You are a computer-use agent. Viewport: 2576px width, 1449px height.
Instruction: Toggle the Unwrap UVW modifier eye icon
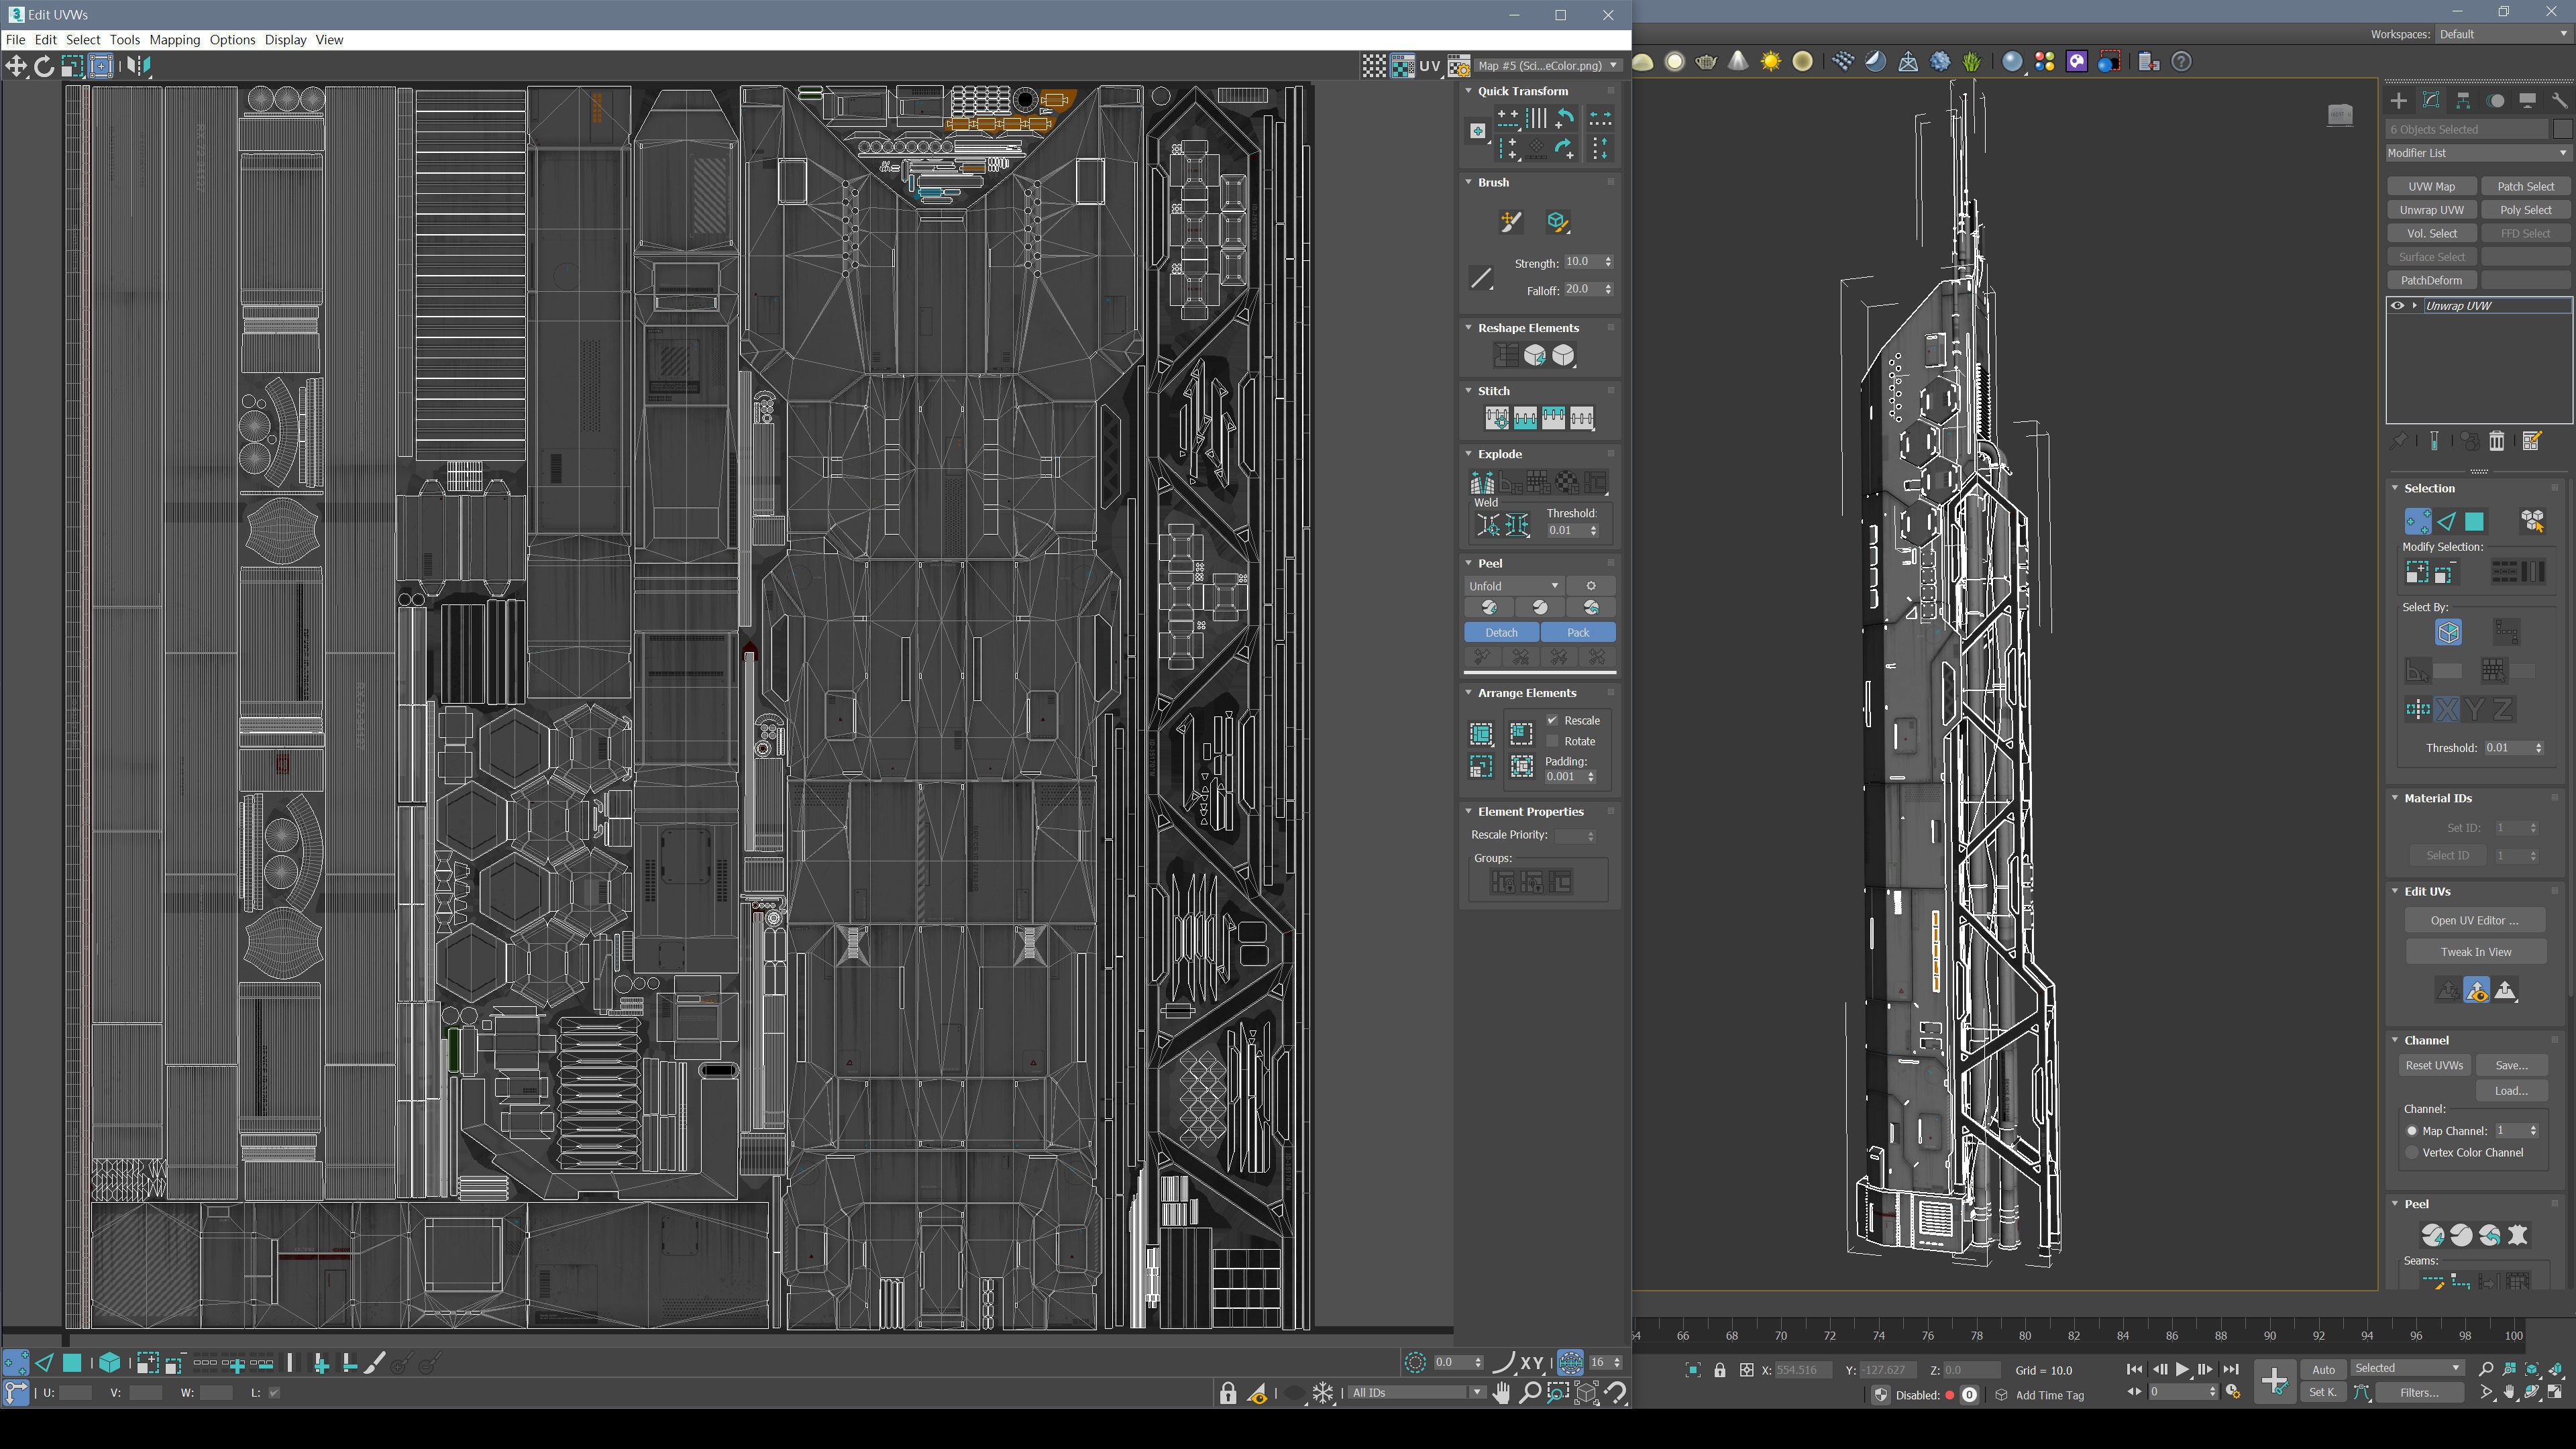[x=2397, y=306]
